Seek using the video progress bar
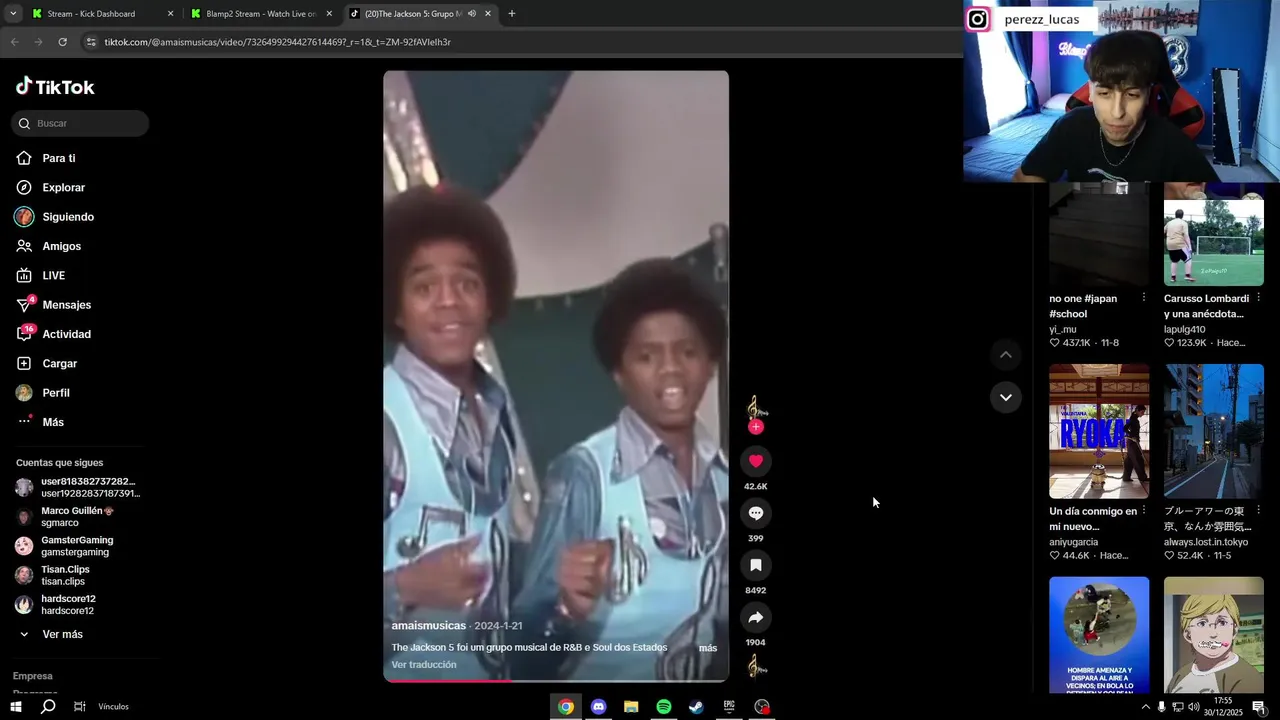 (556, 680)
